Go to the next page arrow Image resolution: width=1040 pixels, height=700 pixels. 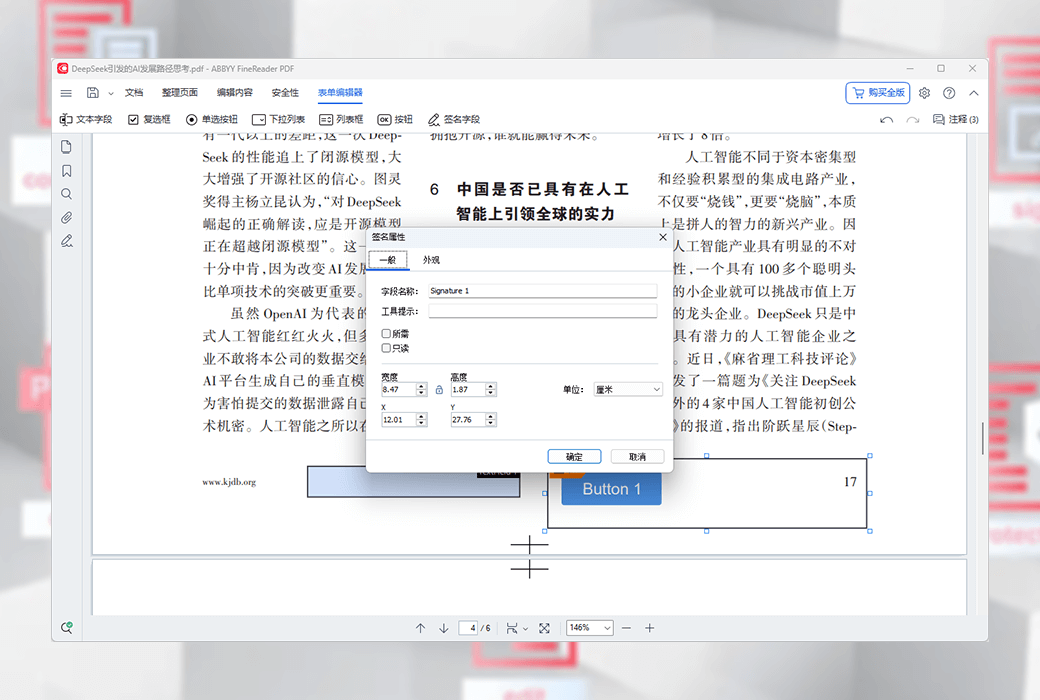pyautogui.click(x=443, y=628)
